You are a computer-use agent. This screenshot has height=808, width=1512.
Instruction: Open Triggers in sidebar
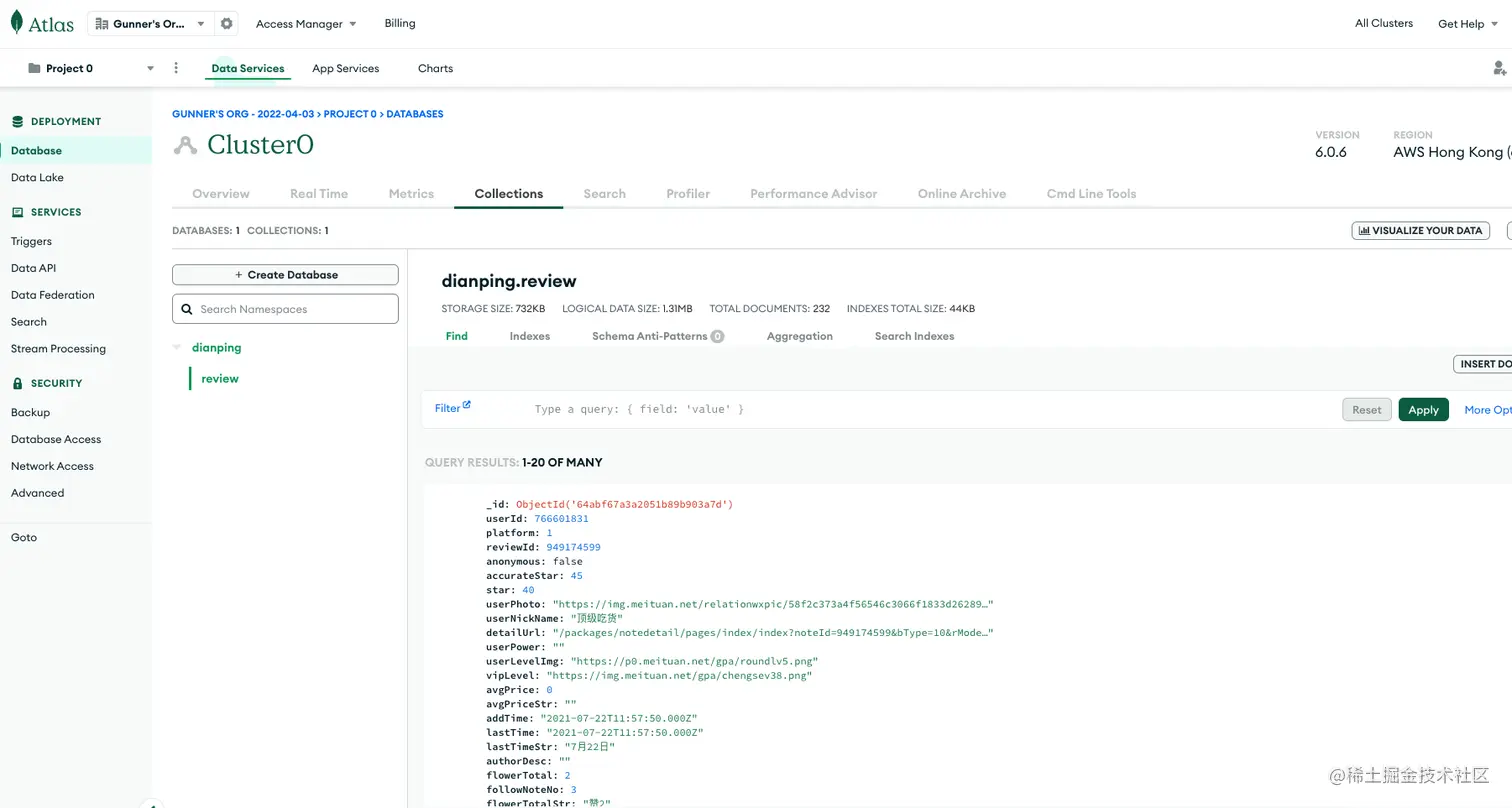(x=31, y=241)
